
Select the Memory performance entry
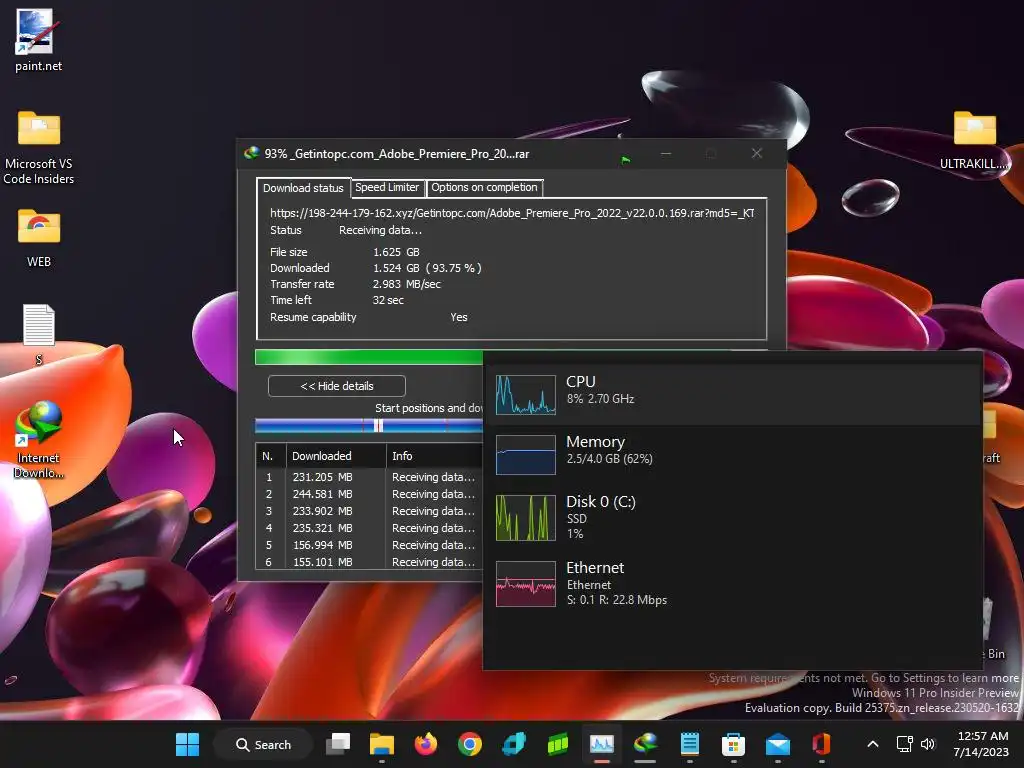pos(733,455)
